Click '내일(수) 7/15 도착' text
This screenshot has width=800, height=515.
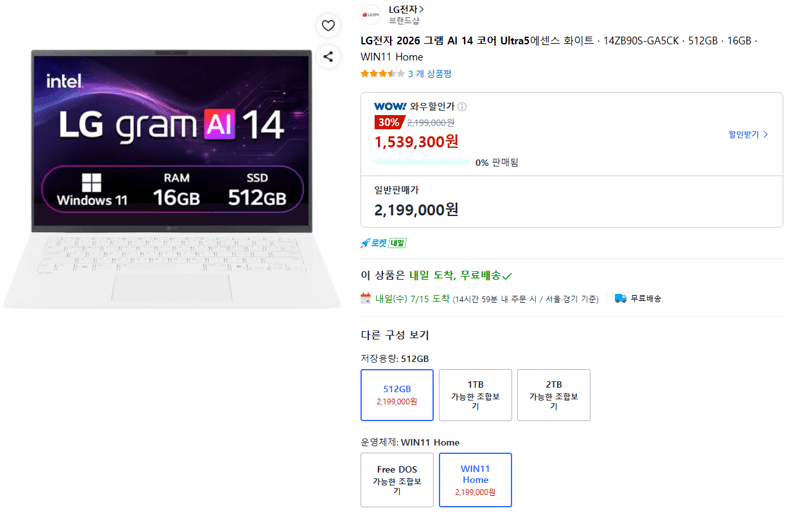(x=412, y=299)
